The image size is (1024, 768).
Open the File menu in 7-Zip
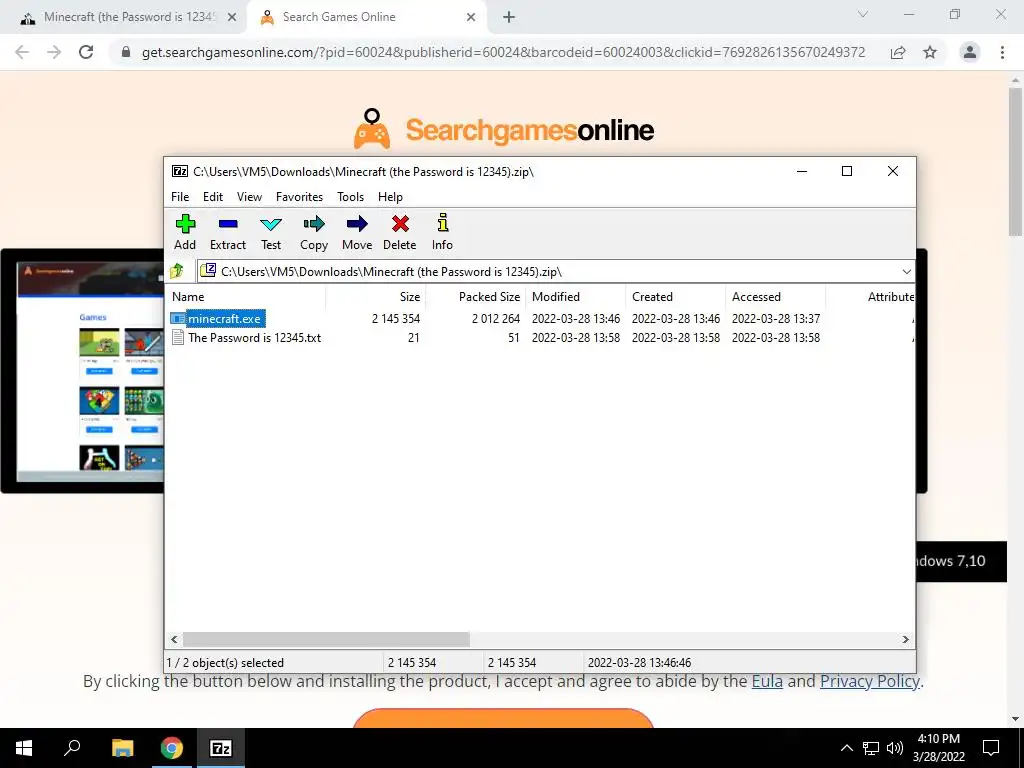click(x=180, y=197)
